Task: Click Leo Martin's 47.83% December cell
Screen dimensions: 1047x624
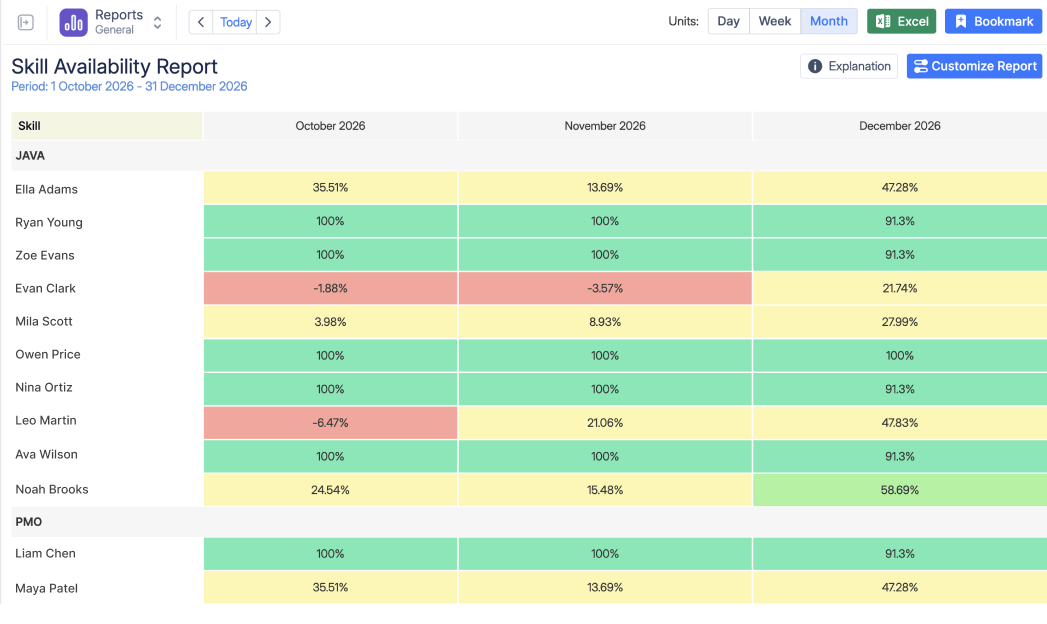Action: 899,422
